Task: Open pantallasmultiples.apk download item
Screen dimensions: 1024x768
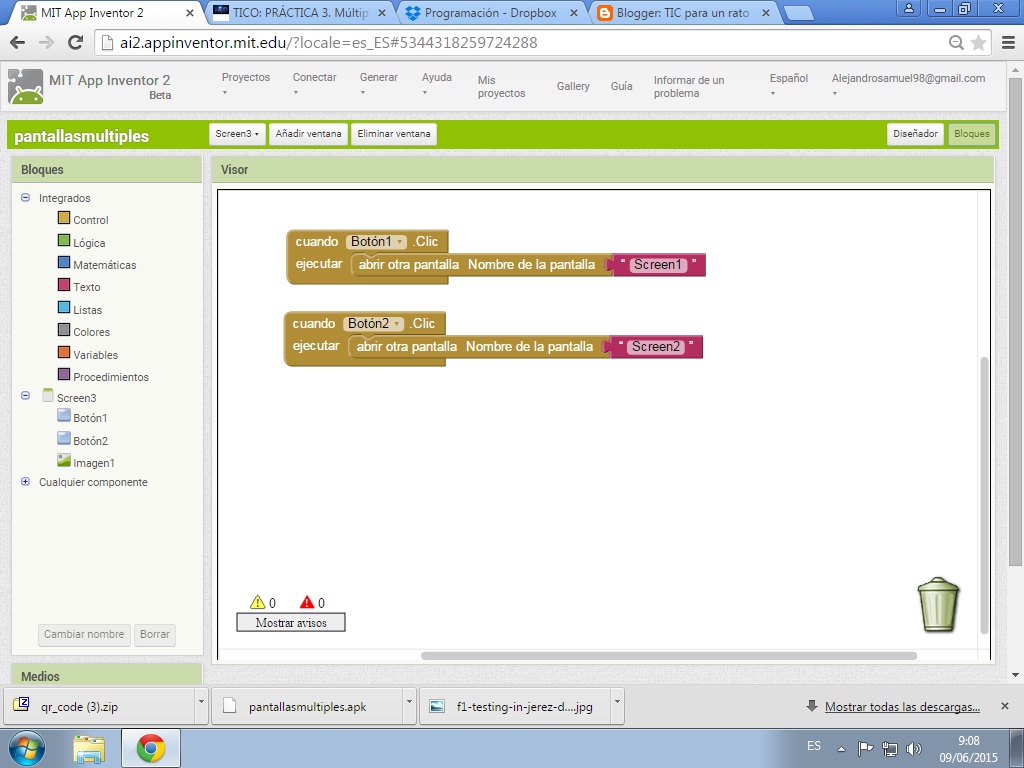Action: (306, 707)
